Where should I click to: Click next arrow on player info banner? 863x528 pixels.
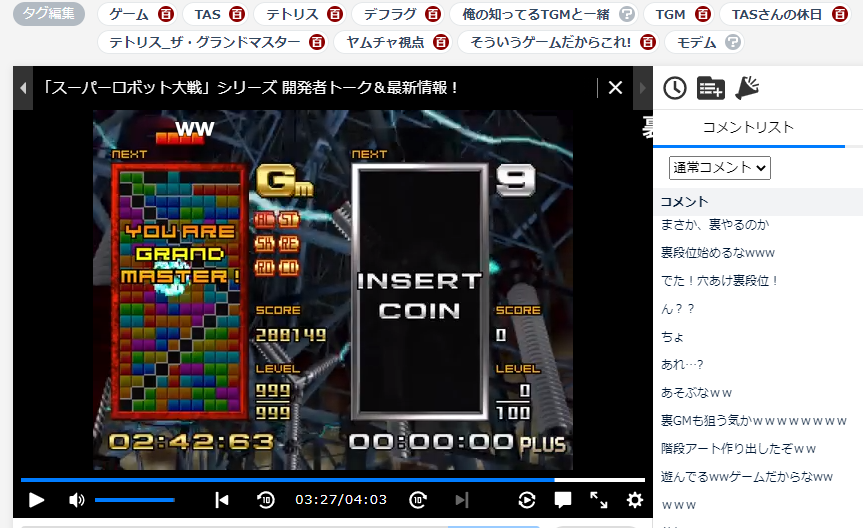point(642,88)
